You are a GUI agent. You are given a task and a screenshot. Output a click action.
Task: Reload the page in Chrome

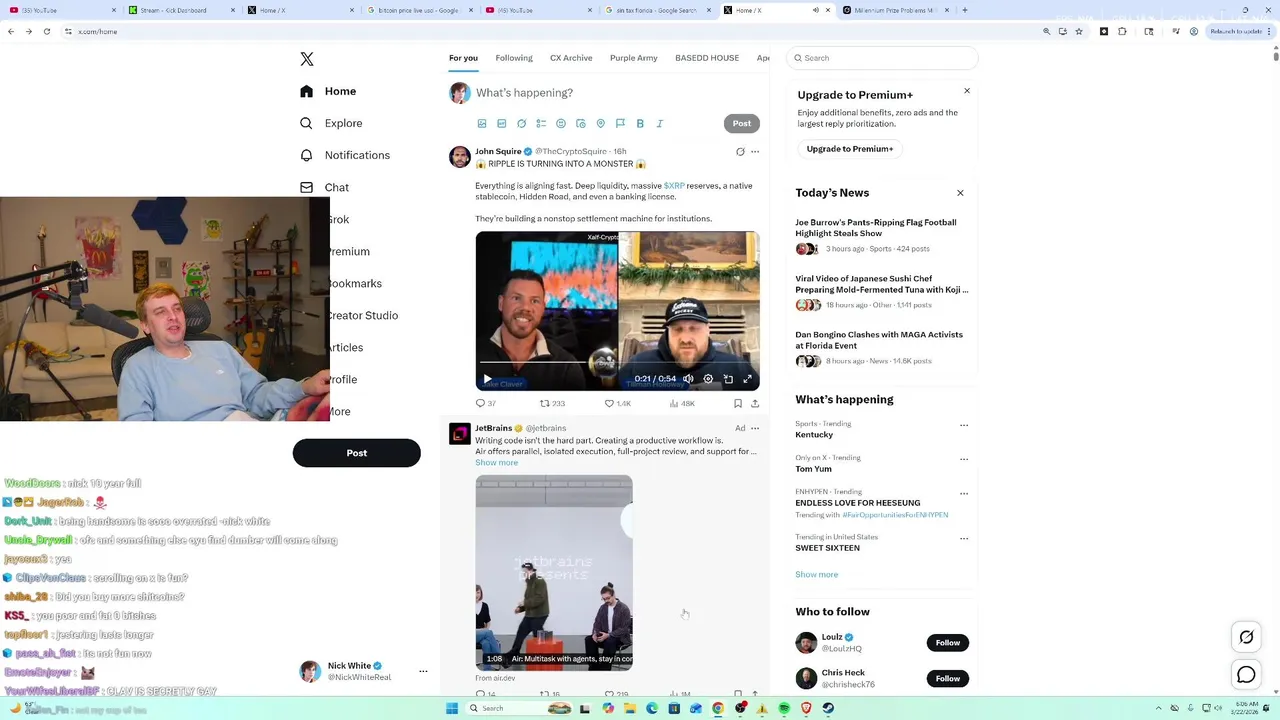pyautogui.click(x=47, y=31)
